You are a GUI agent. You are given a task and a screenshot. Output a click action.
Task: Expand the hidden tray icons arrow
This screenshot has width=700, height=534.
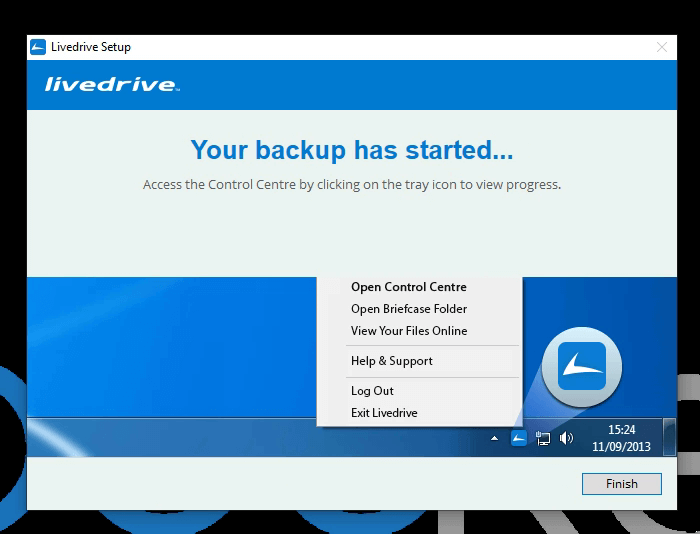click(494, 438)
